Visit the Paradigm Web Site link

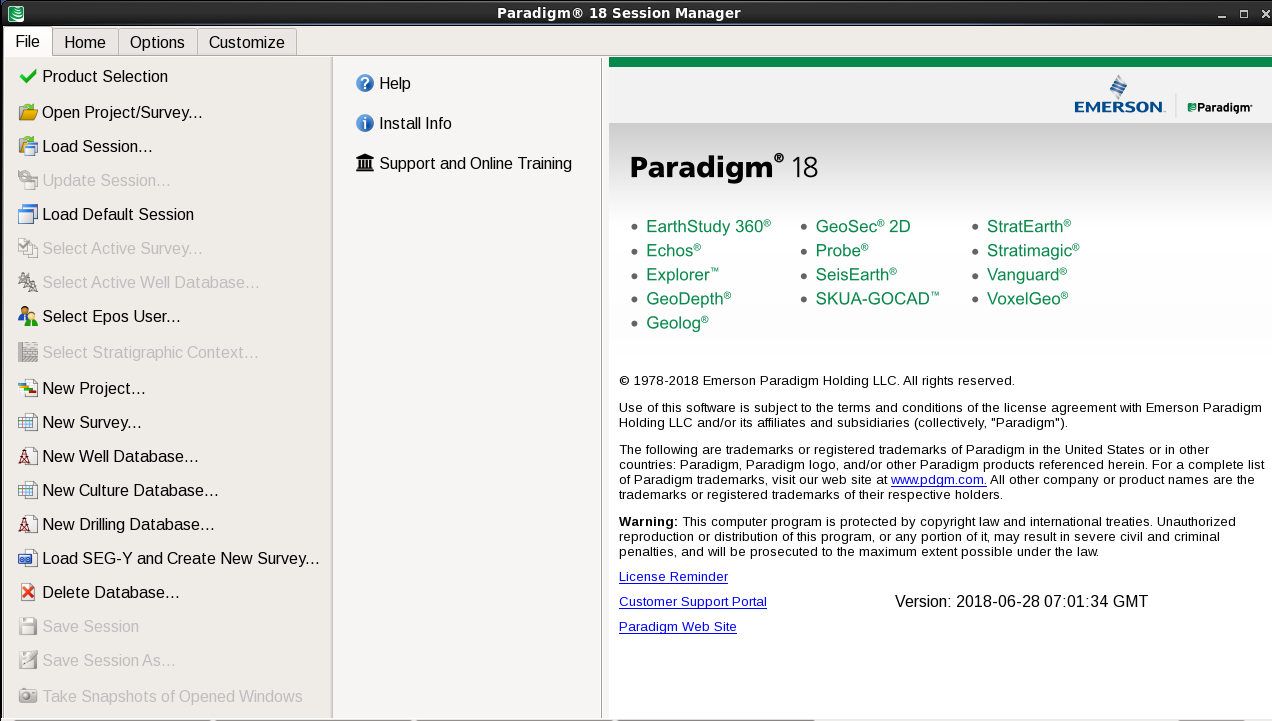click(x=678, y=627)
